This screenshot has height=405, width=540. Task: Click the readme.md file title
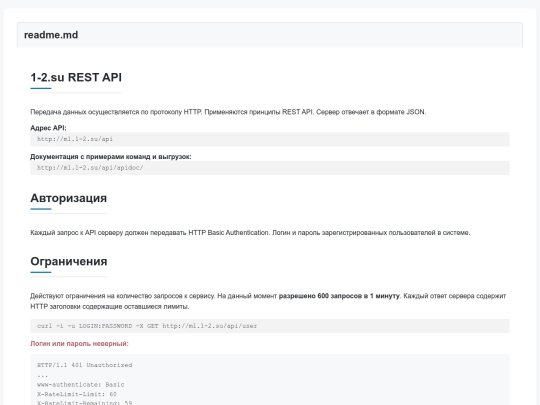51,35
